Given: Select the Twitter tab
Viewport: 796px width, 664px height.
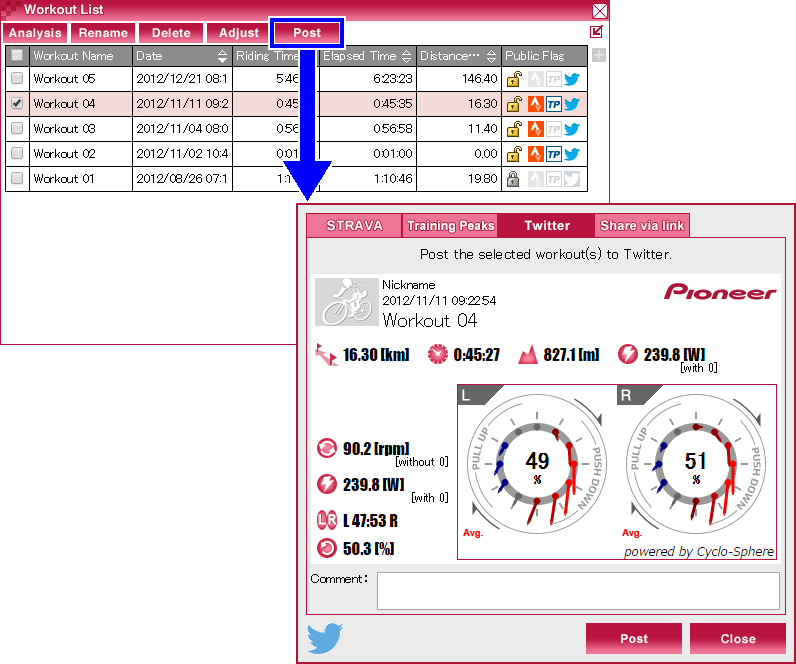Looking at the screenshot, I should pos(546,225).
